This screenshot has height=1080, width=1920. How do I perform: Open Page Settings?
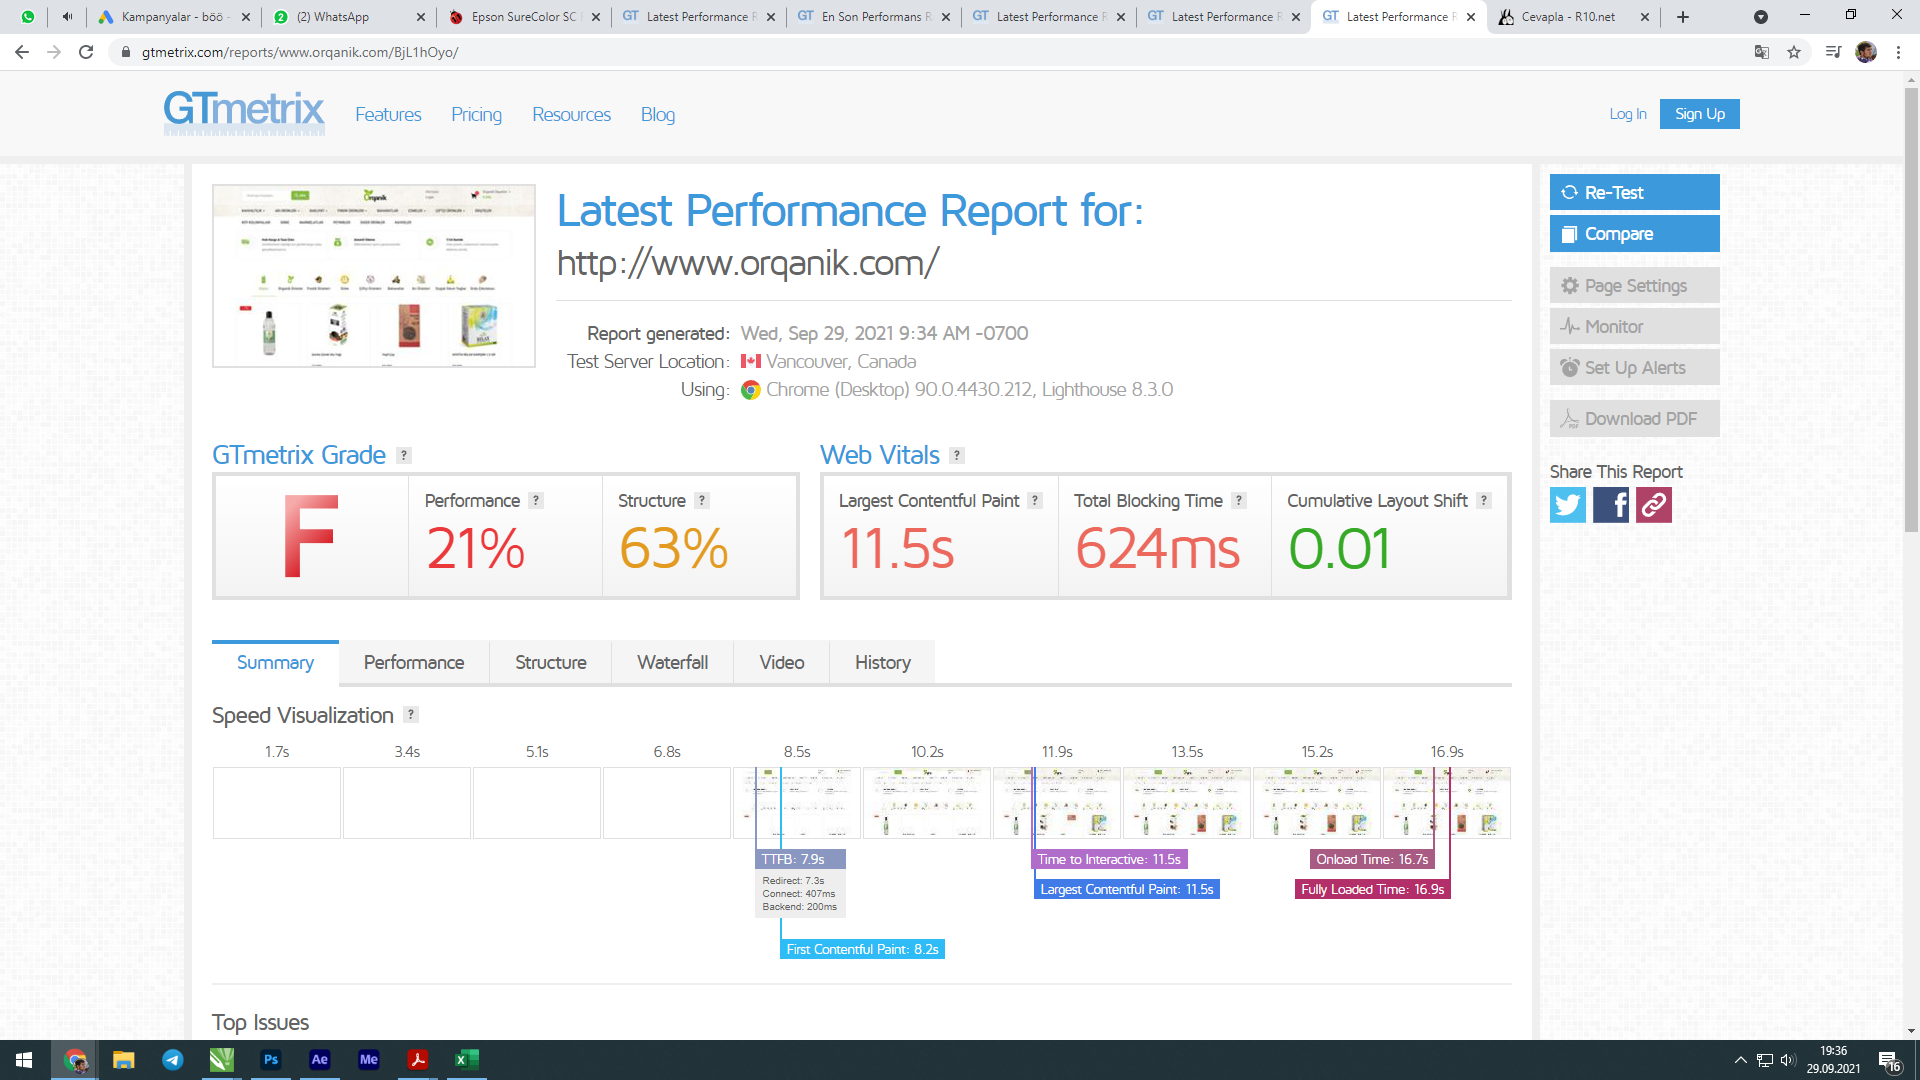tap(1635, 285)
